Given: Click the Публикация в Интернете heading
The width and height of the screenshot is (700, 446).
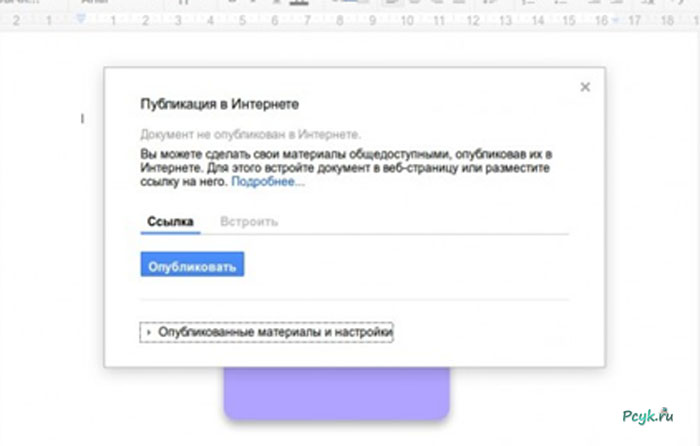Looking at the screenshot, I should (219, 104).
